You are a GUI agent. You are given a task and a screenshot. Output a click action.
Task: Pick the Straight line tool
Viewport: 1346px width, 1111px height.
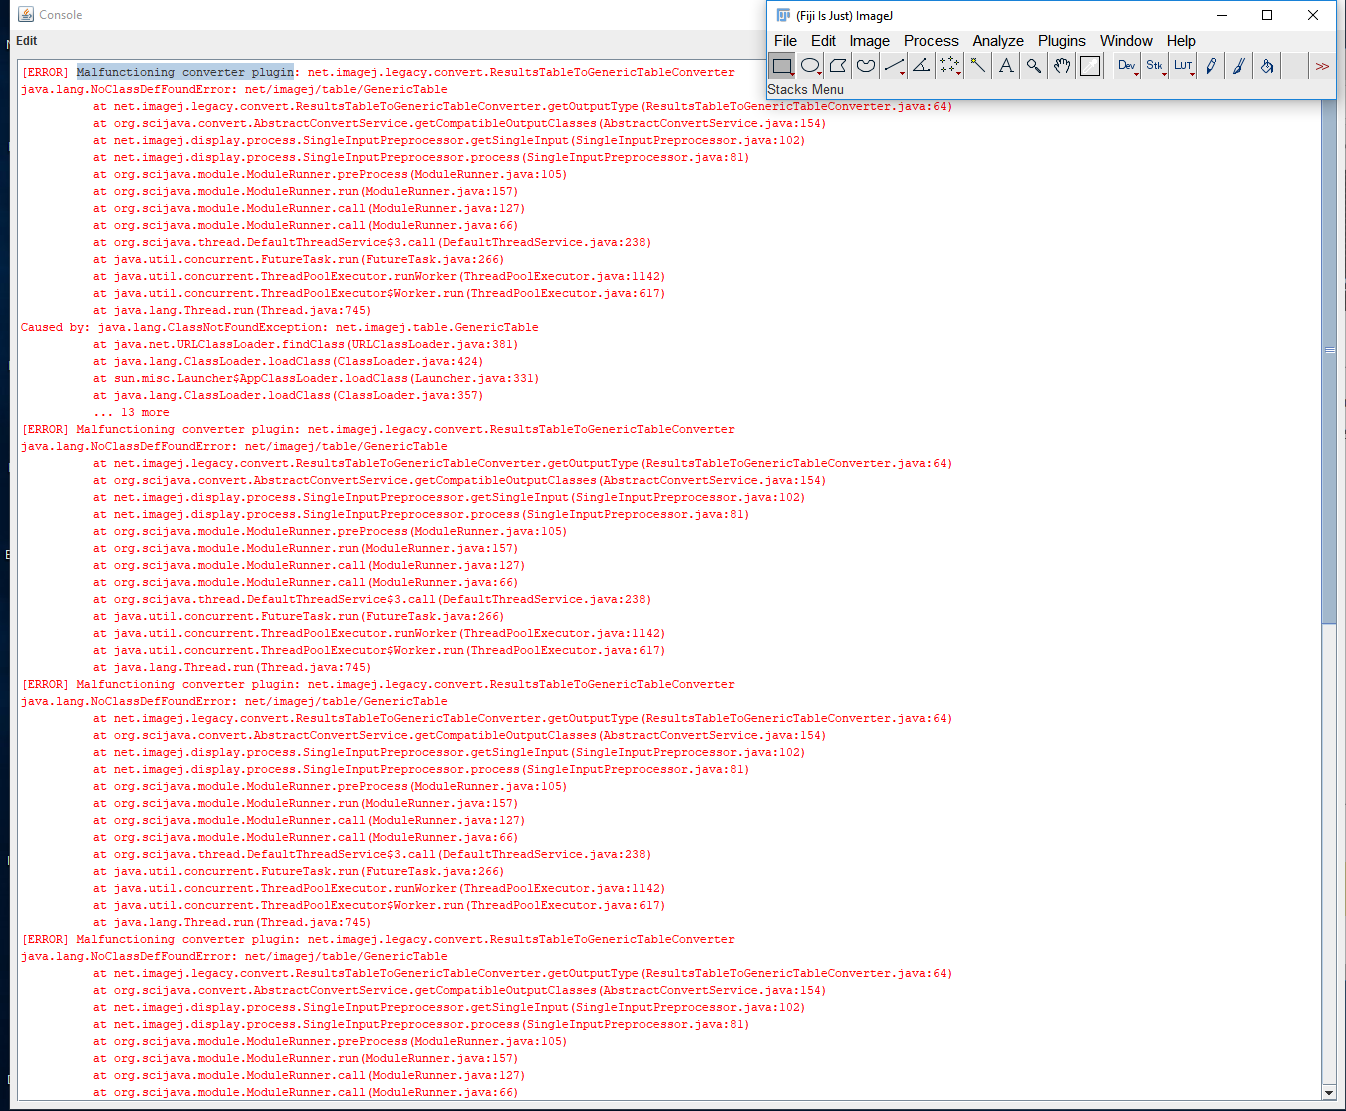coord(892,65)
